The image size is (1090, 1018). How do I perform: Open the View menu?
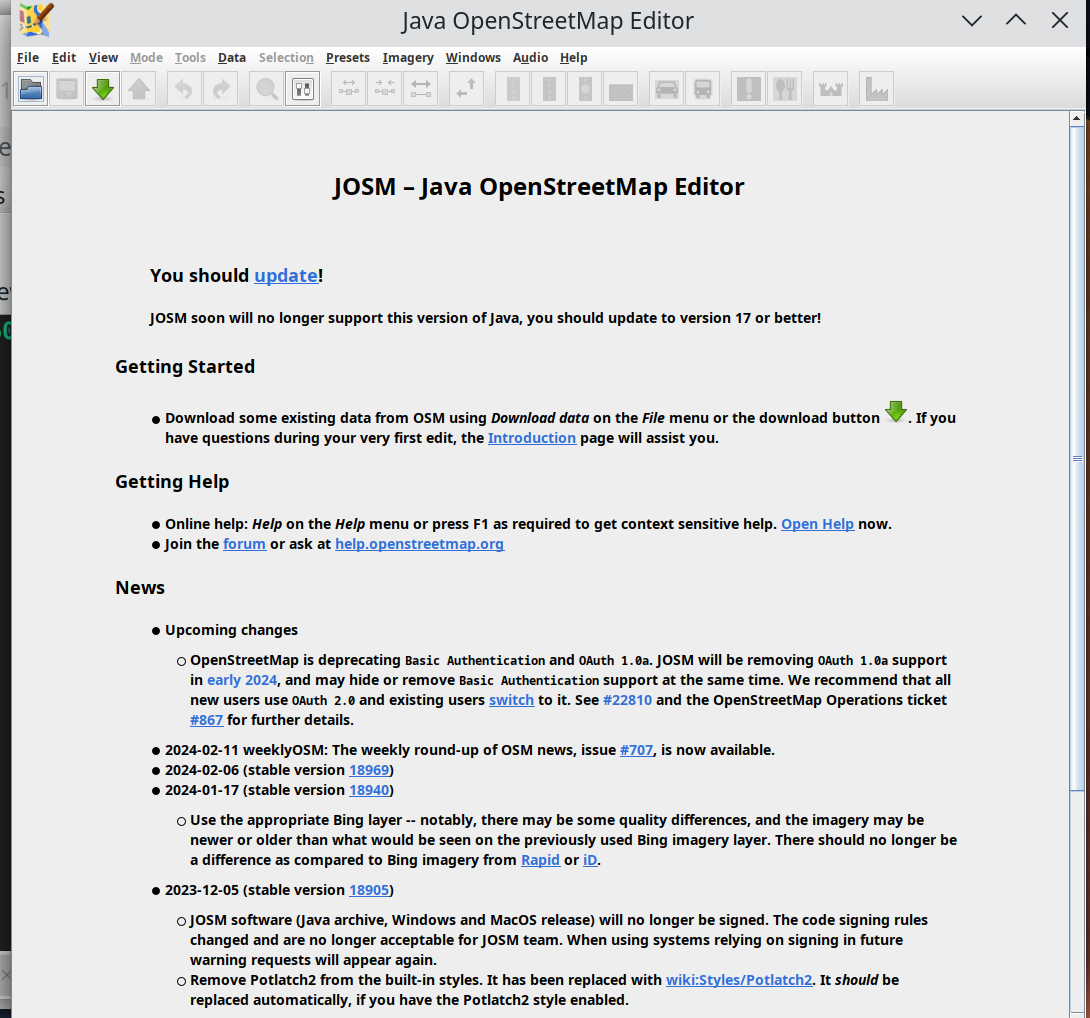point(103,58)
